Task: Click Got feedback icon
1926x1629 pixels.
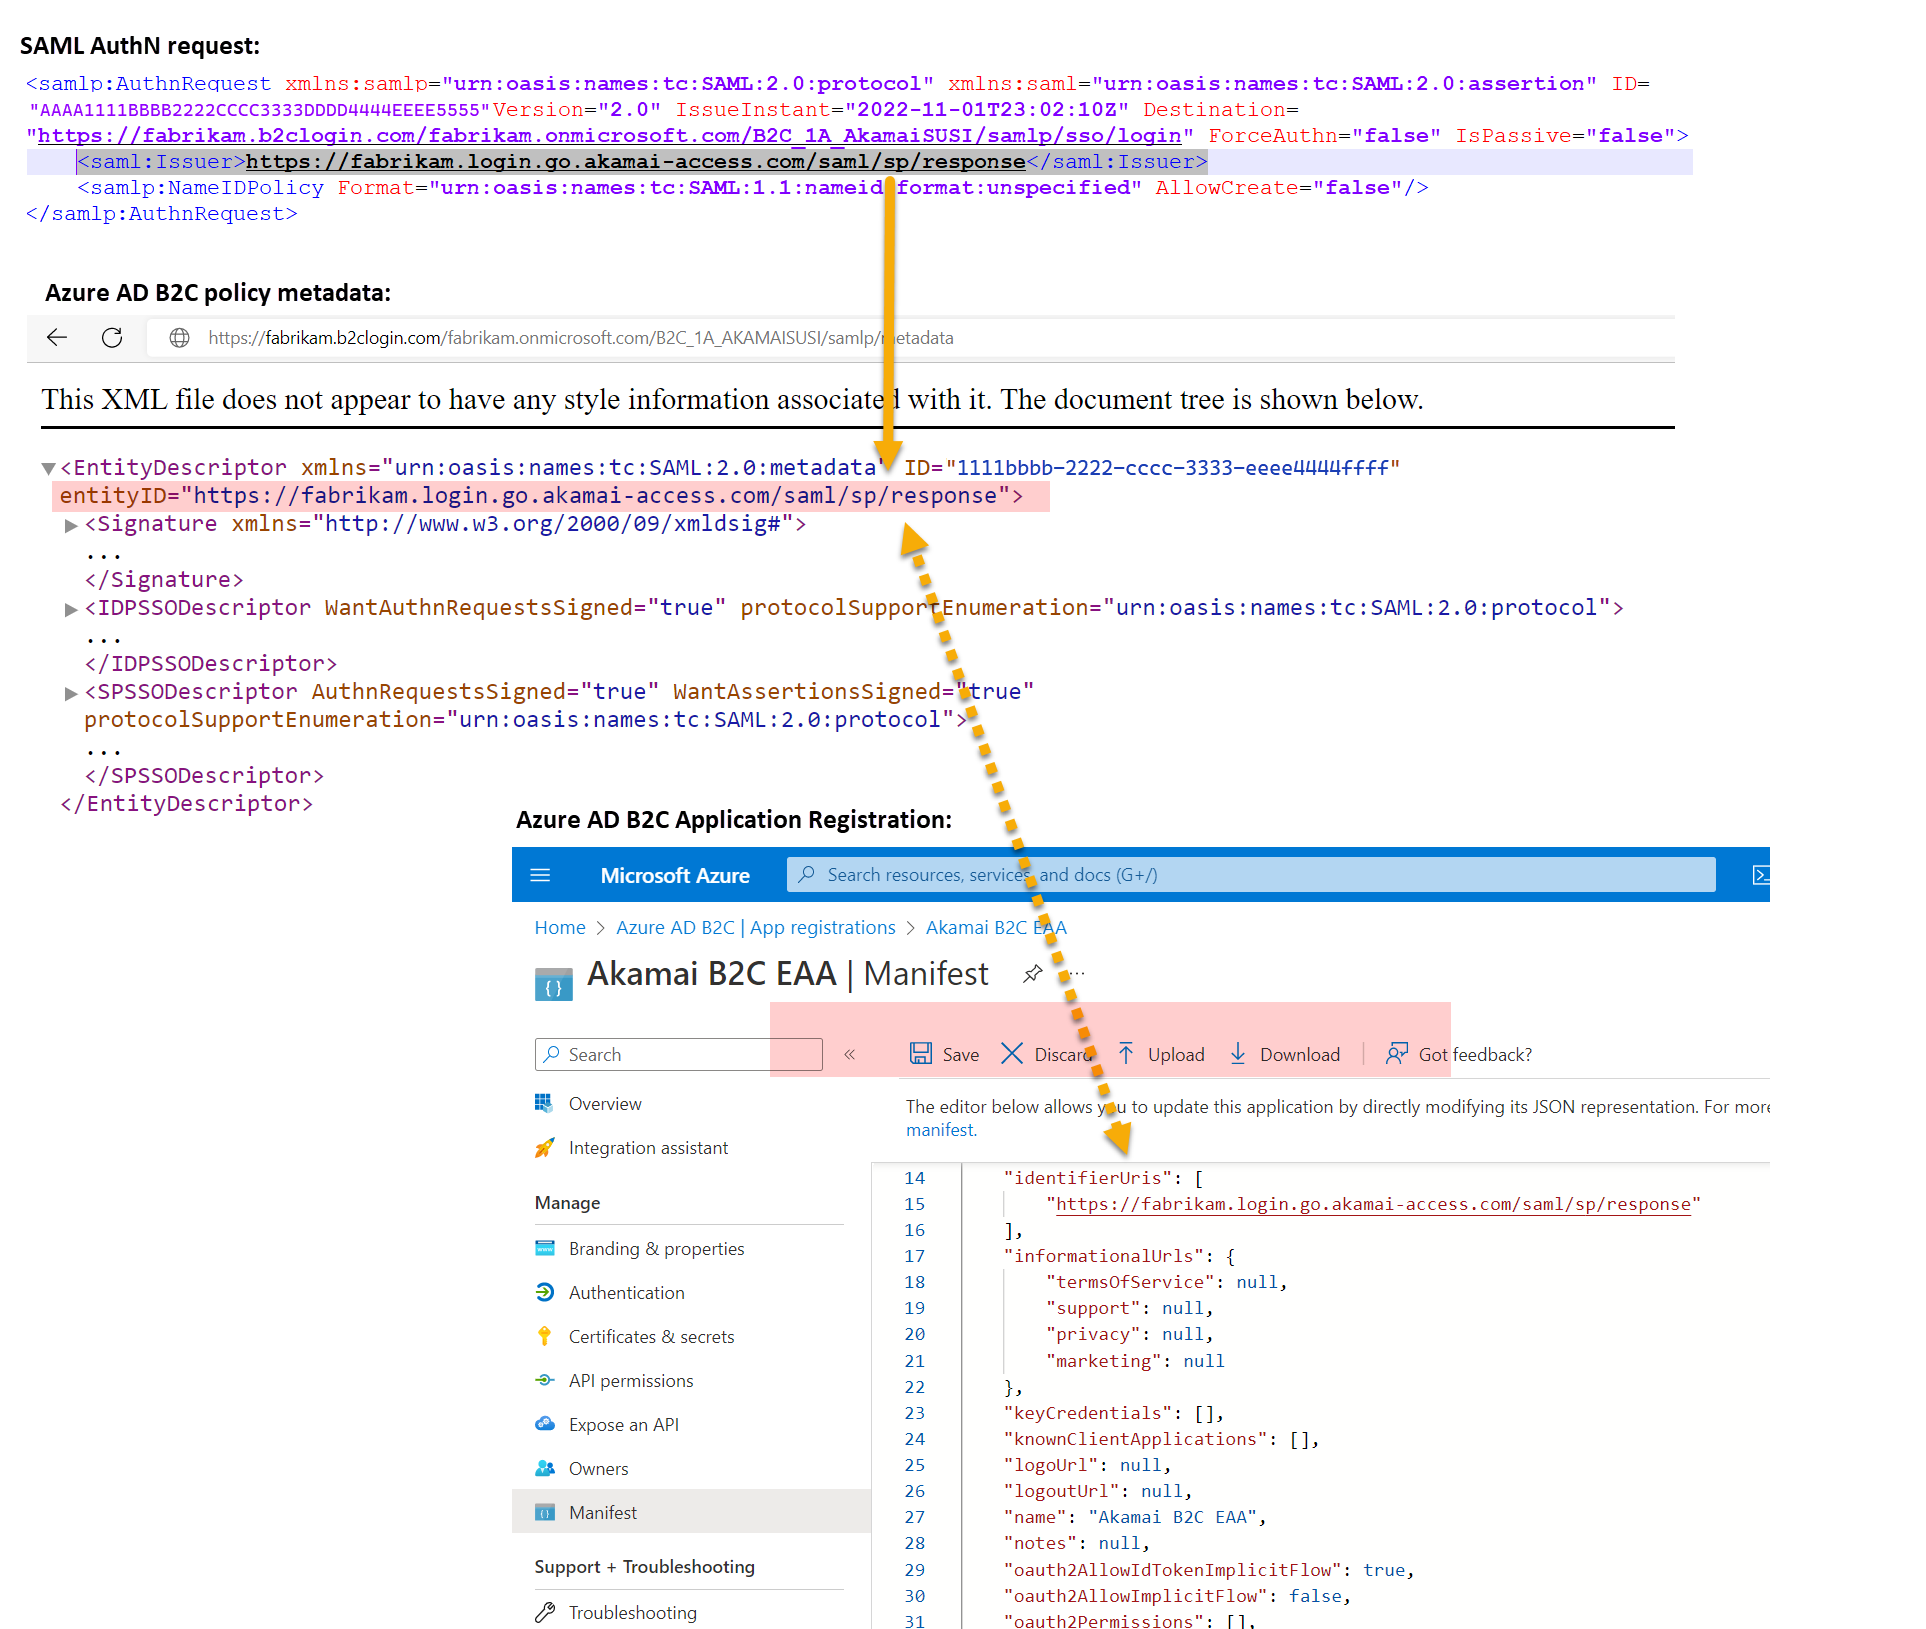Action: 1396,1054
